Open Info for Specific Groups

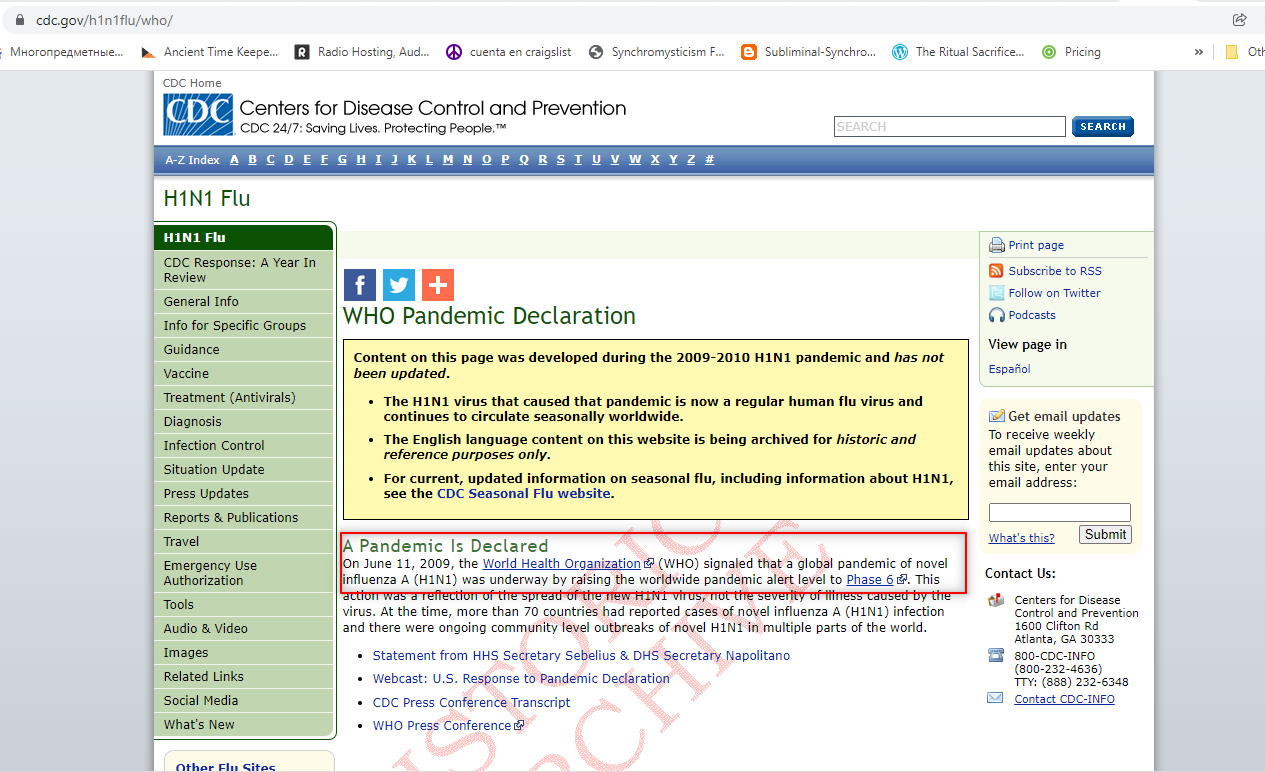243,326
